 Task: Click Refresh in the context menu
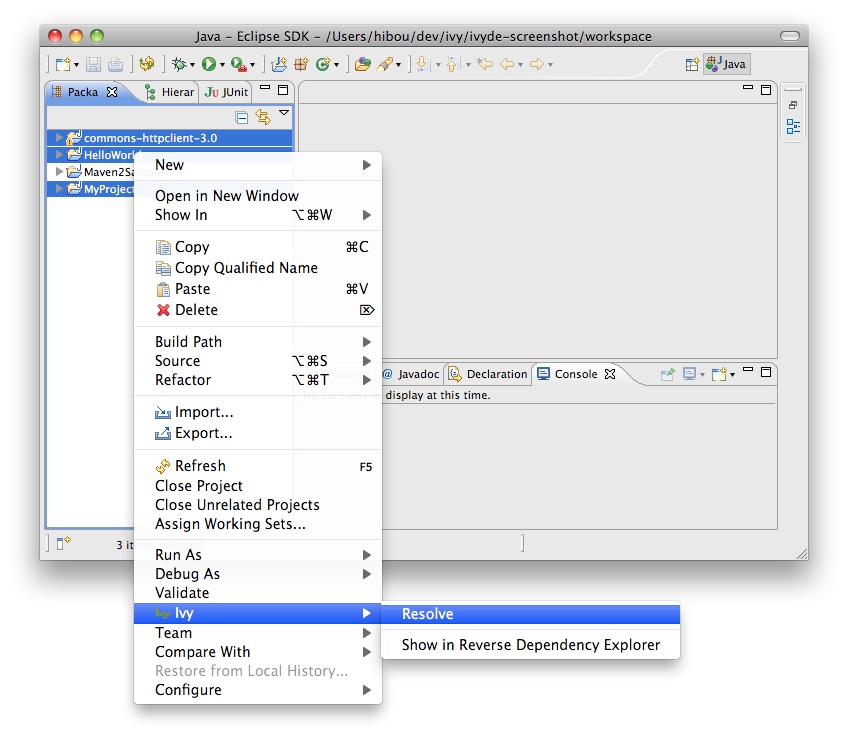pos(200,466)
